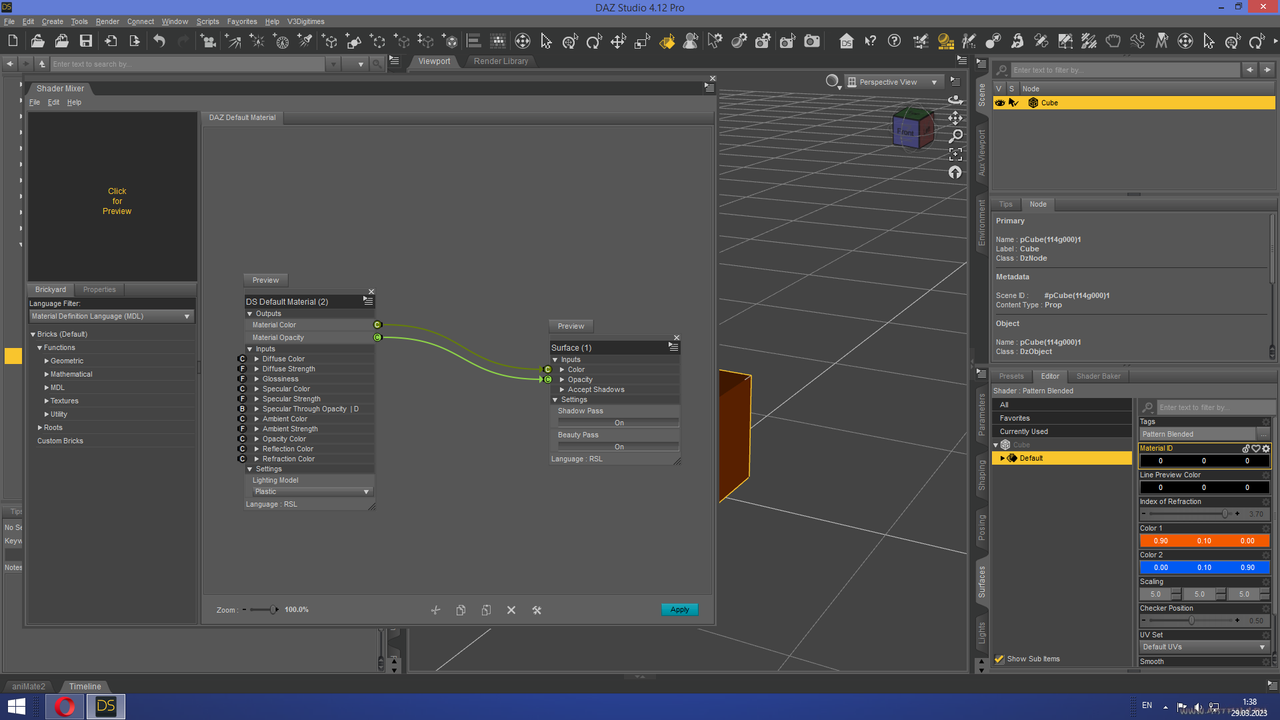Click the Render camera icon in toolbar

[812, 41]
